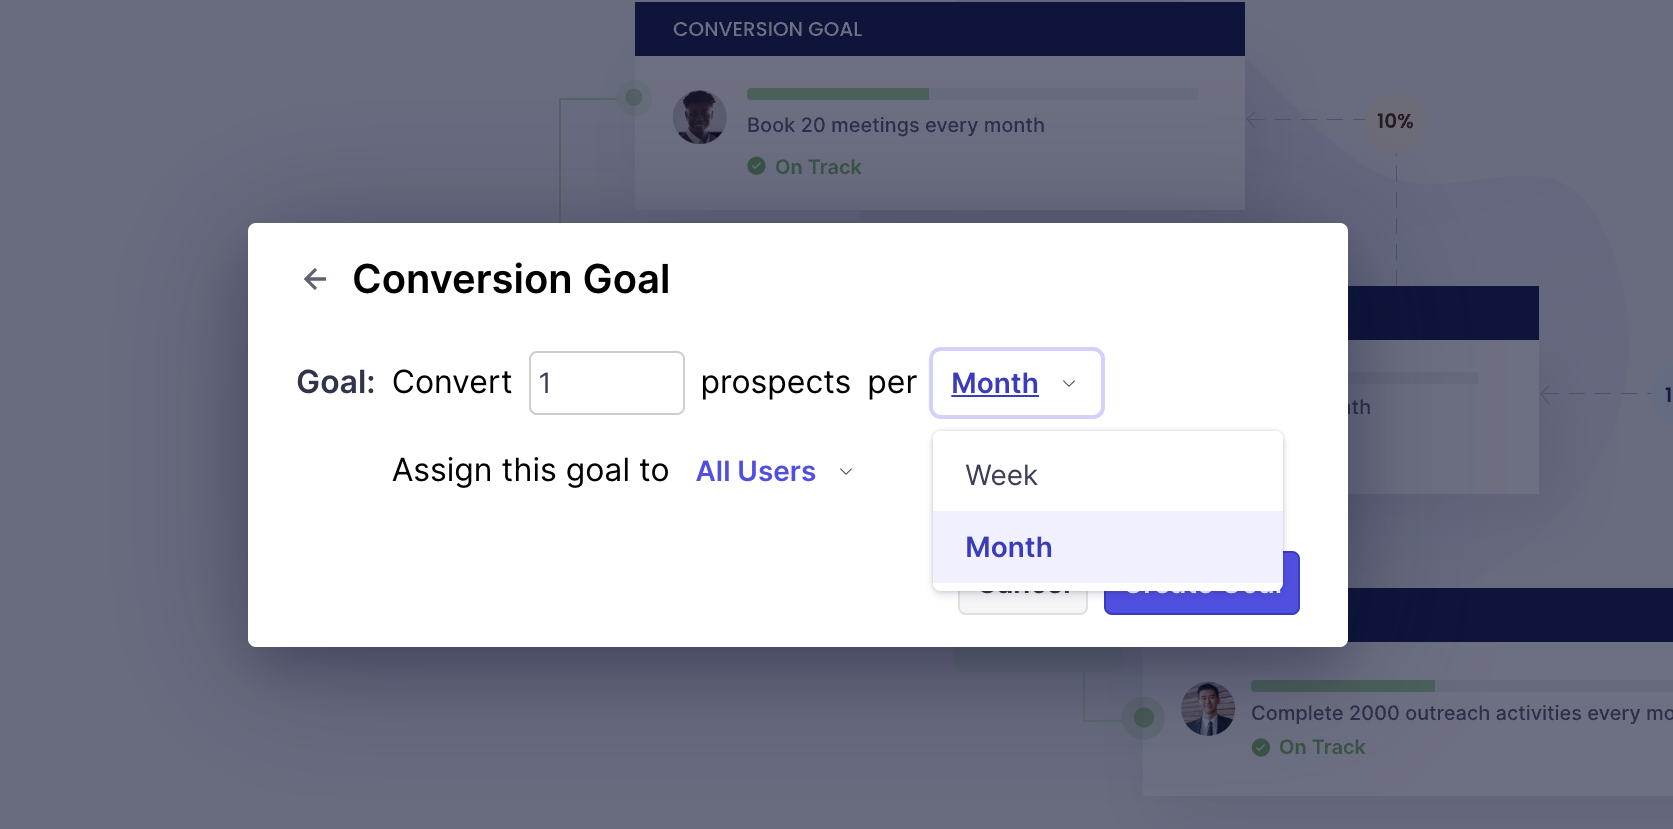Open the Month period dropdown
The height and width of the screenshot is (829, 1673).
[995, 383]
